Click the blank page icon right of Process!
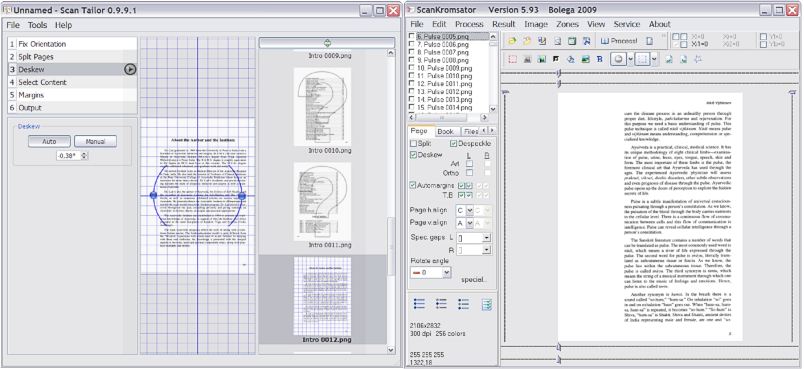 tap(649, 41)
